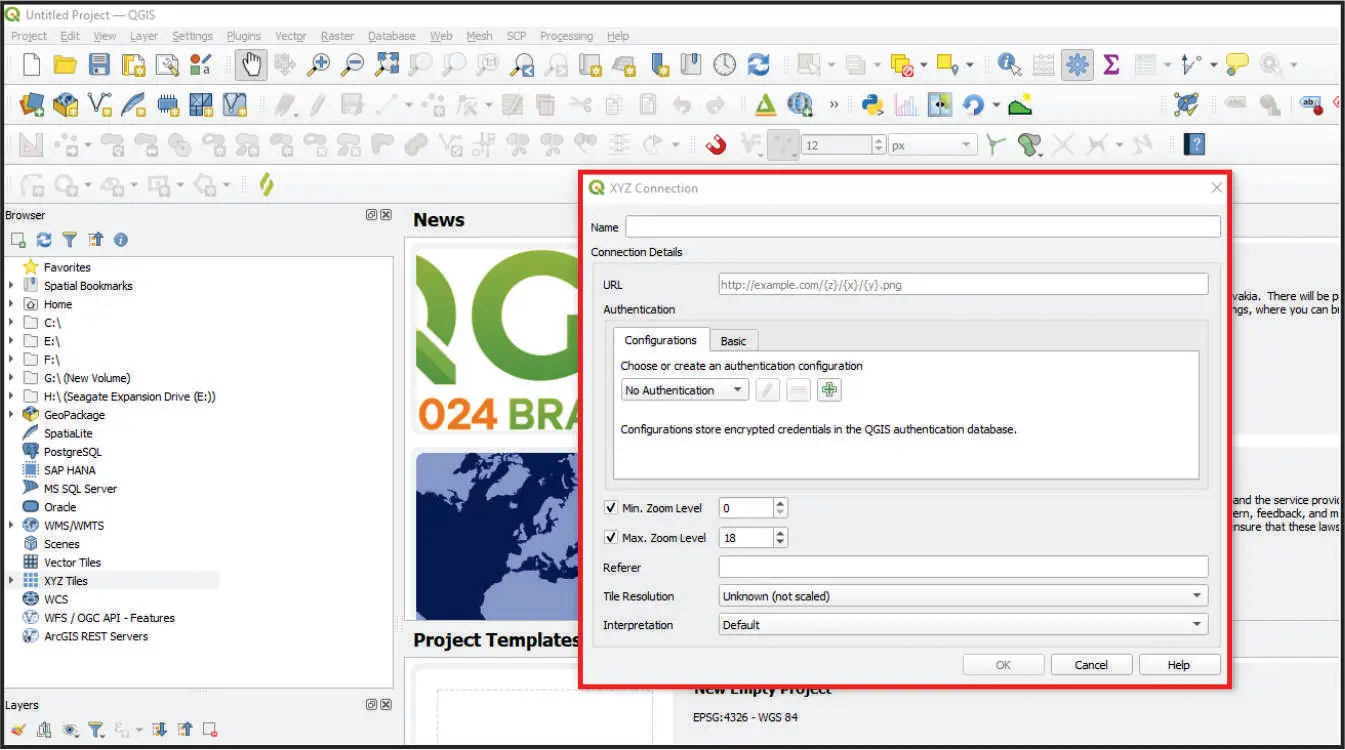Click the New Project blank page icon
Viewport: 1345px width, 750px height.
(31, 65)
